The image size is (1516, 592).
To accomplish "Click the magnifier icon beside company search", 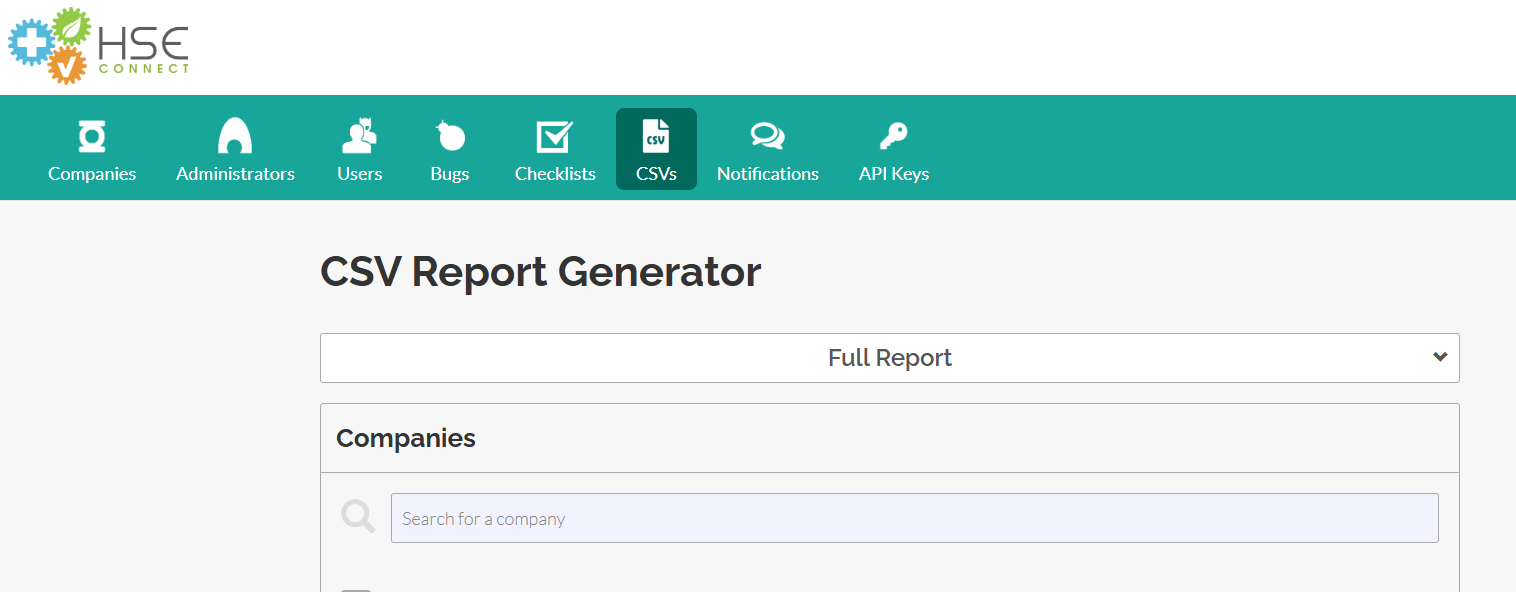I will [x=358, y=517].
